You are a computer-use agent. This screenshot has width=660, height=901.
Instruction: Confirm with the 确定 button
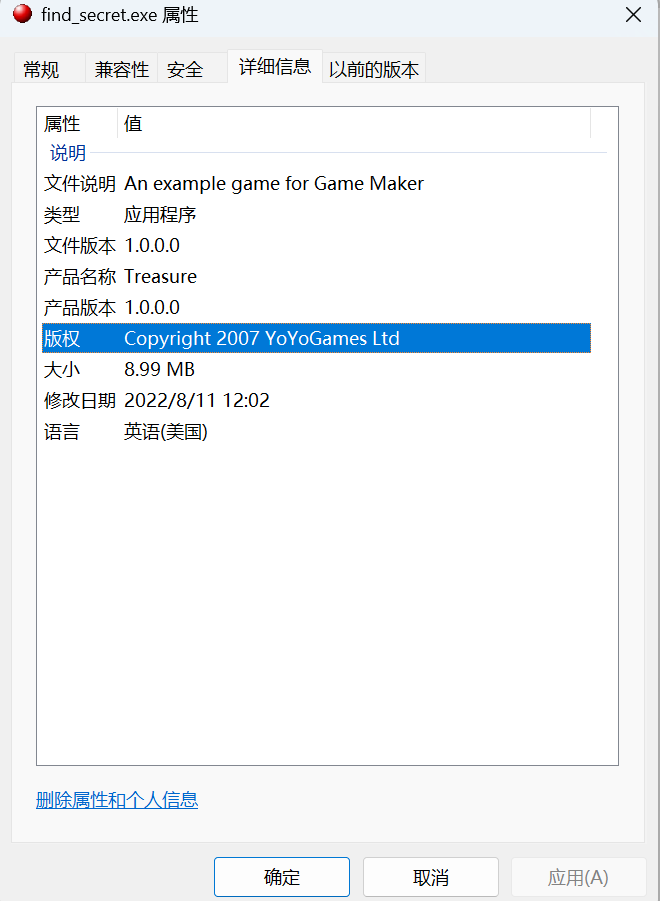[x=282, y=877]
